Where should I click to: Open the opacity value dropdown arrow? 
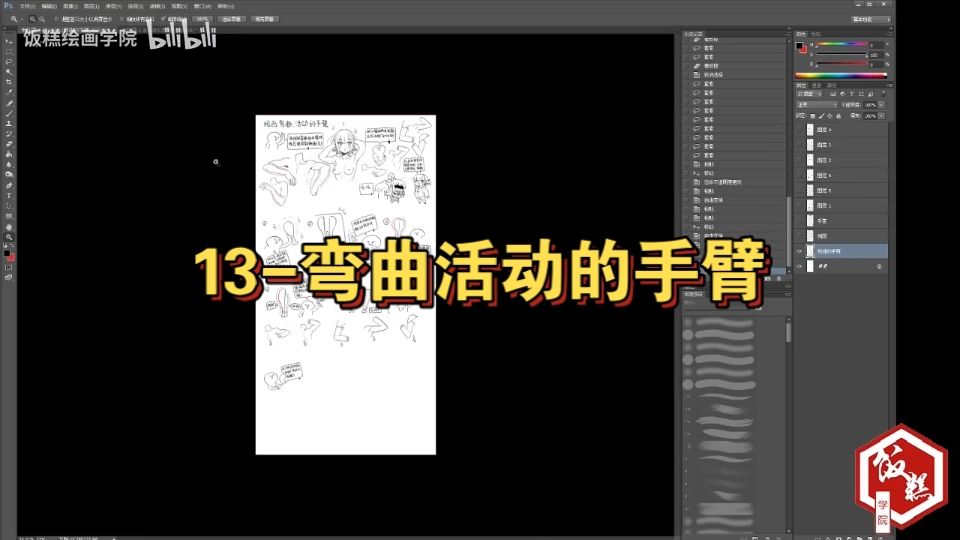882,105
